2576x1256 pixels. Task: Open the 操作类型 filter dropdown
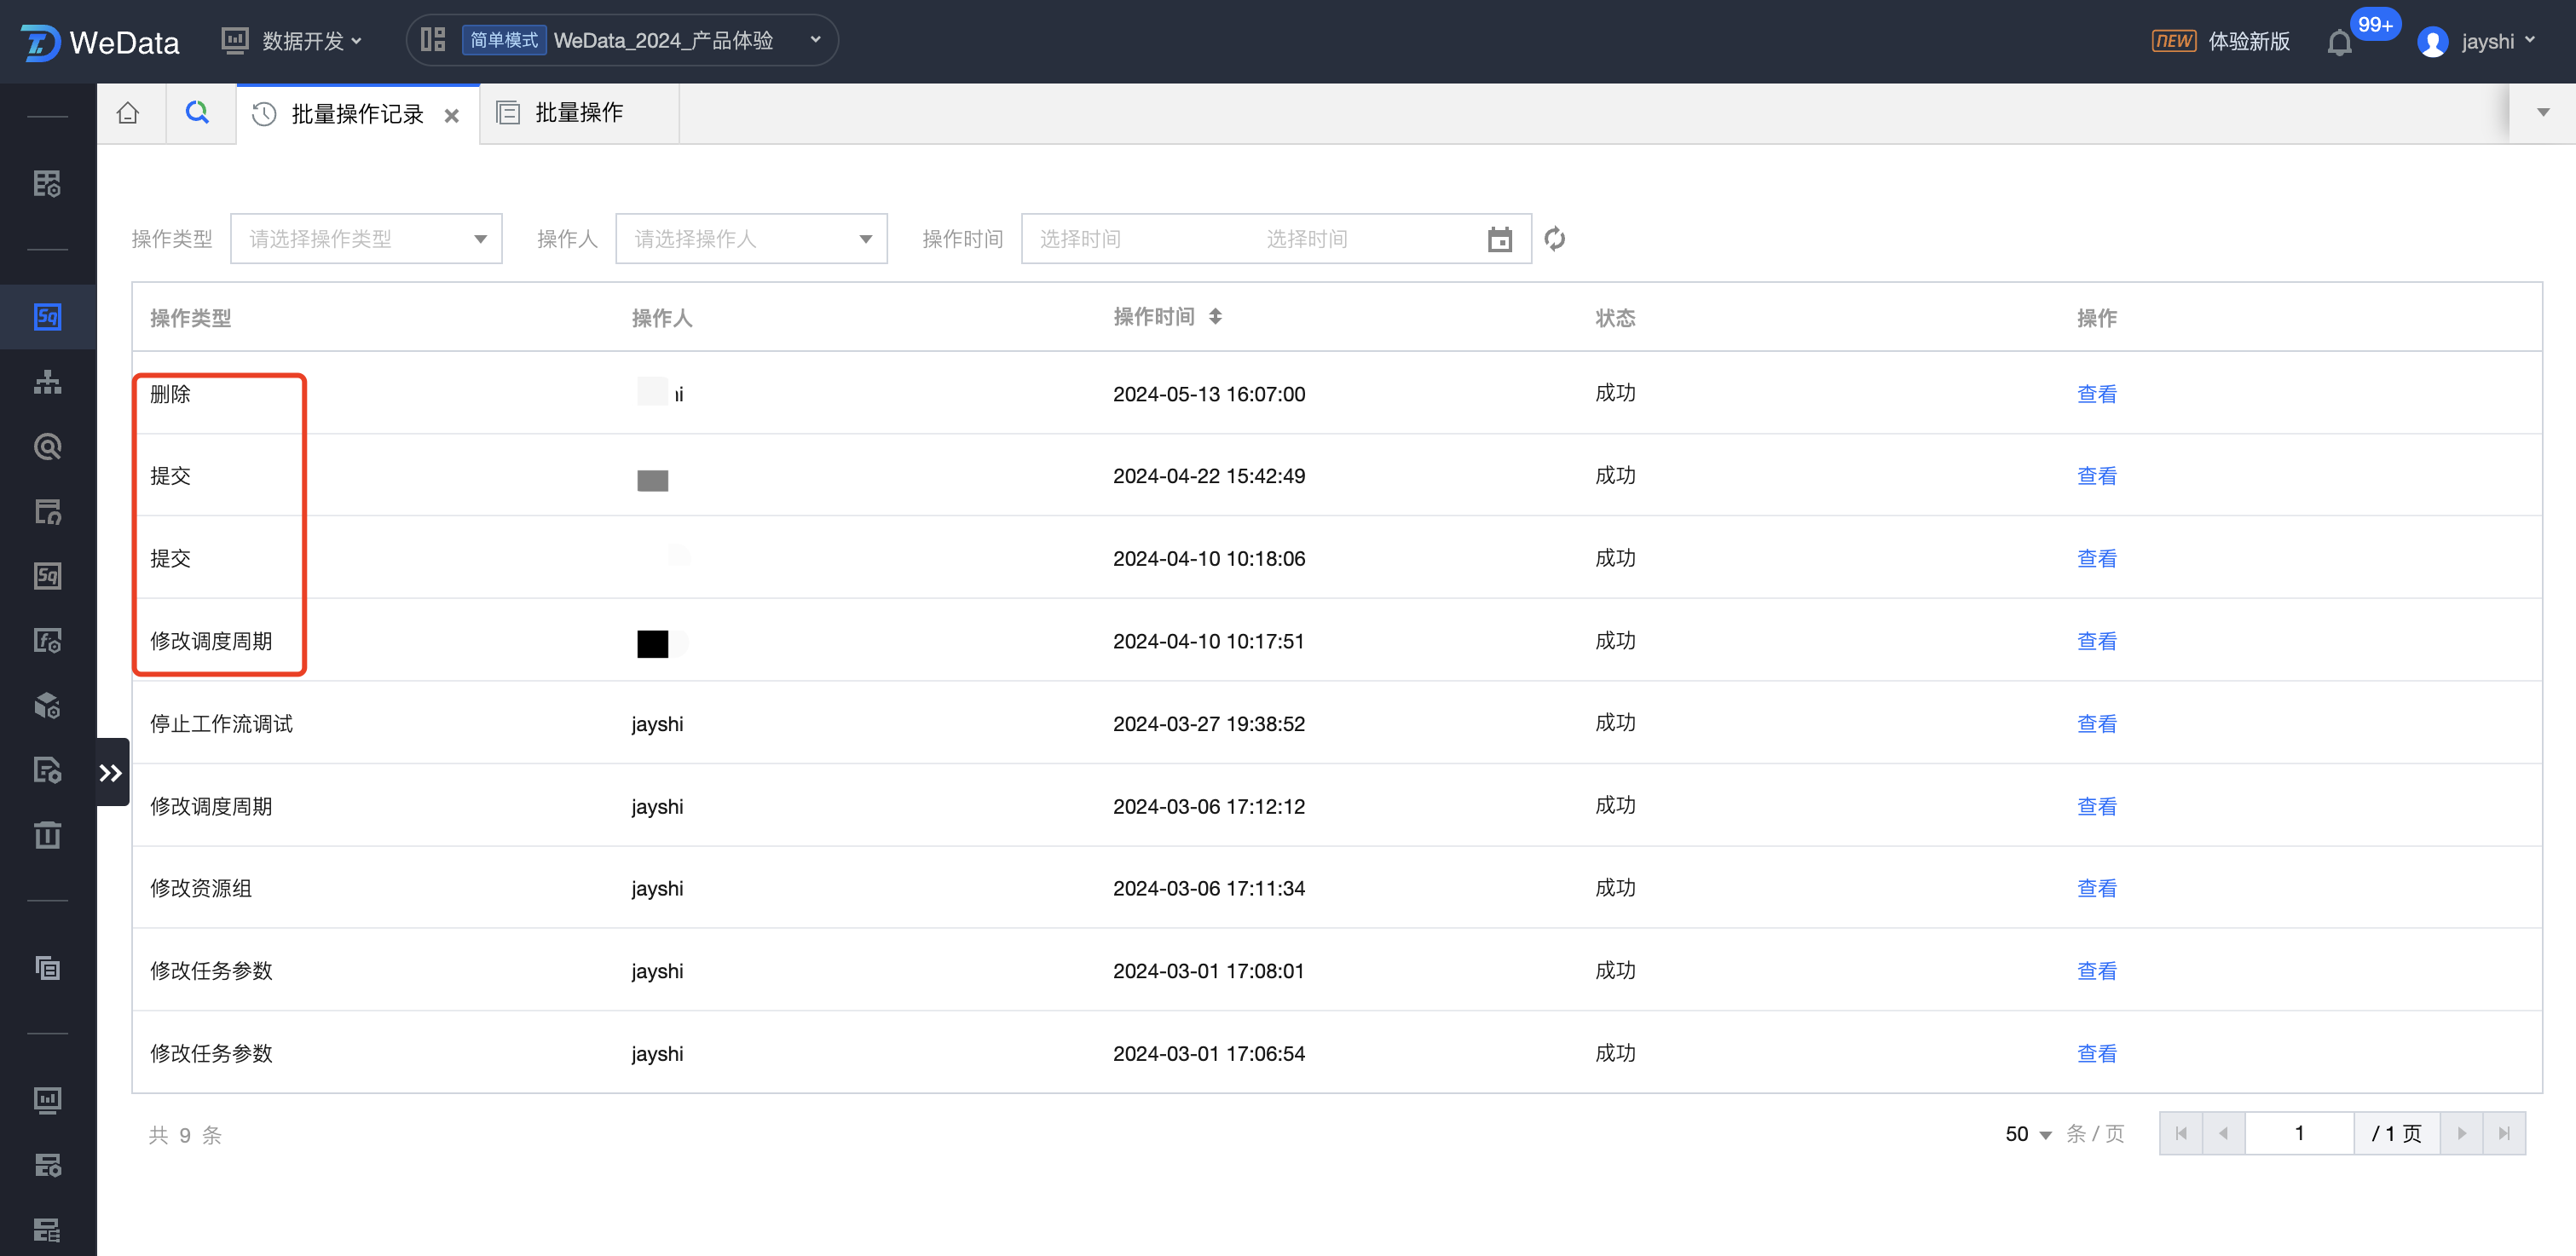(366, 239)
